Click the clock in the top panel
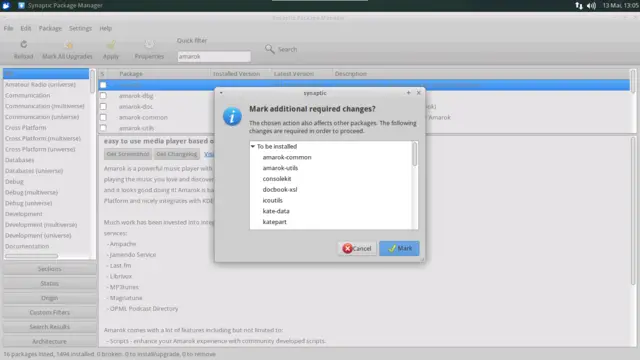This screenshot has height=360, width=640. pyautogui.click(x=620, y=5)
